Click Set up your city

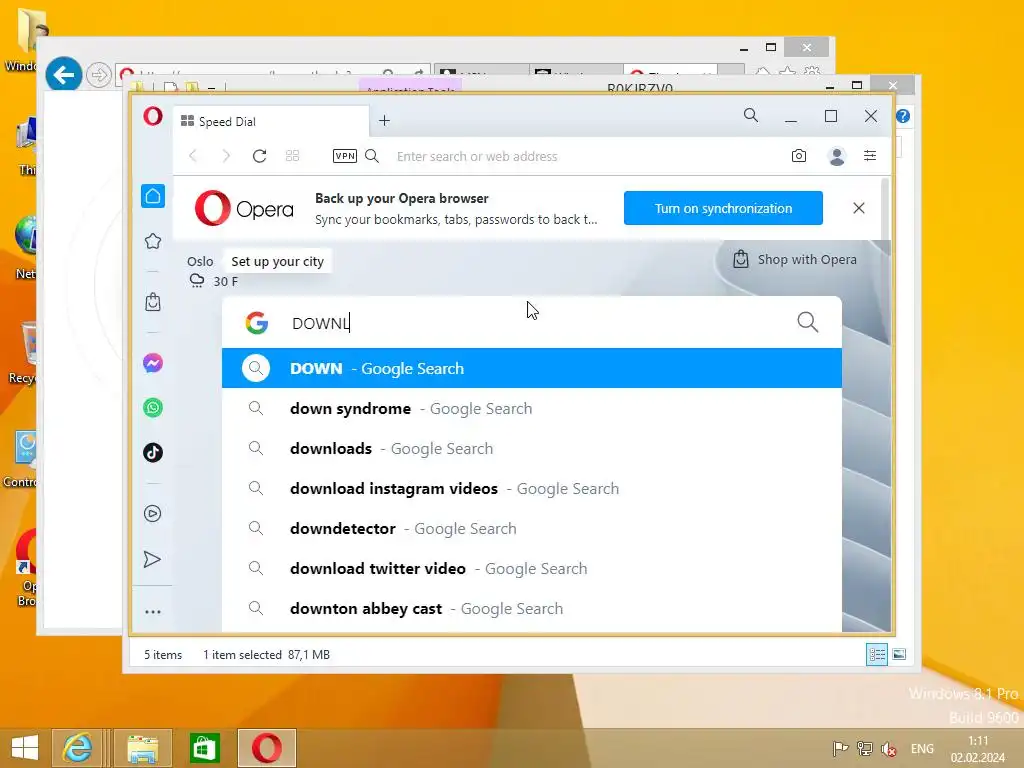(277, 261)
